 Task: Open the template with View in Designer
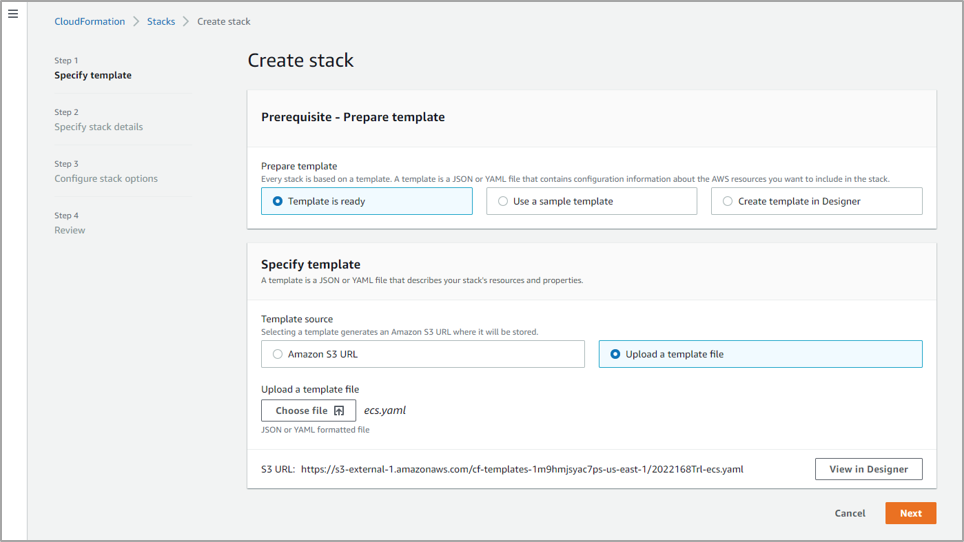[869, 469]
